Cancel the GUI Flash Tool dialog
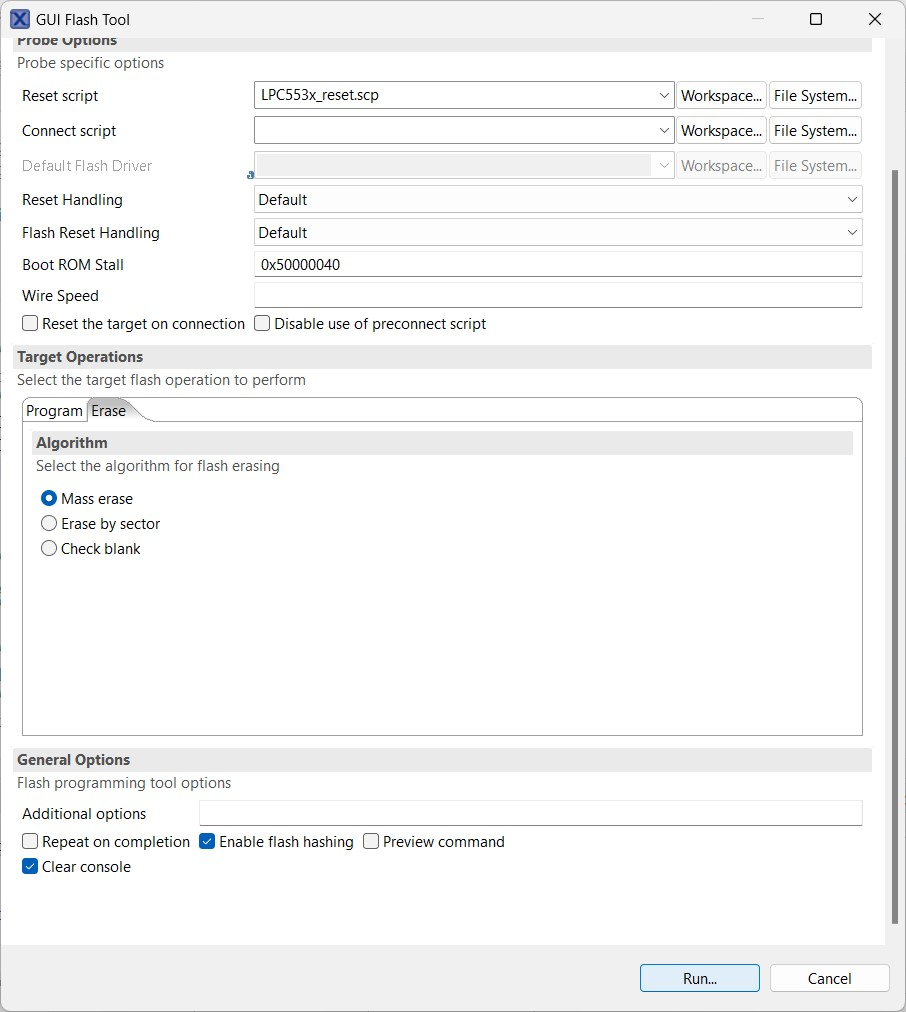The image size is (906, 1012). point(829,978)
